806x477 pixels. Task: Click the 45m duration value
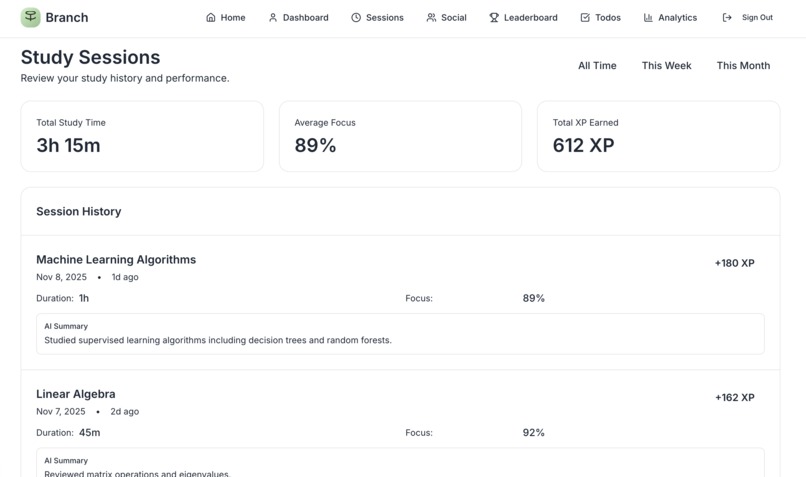coord(89,433)
